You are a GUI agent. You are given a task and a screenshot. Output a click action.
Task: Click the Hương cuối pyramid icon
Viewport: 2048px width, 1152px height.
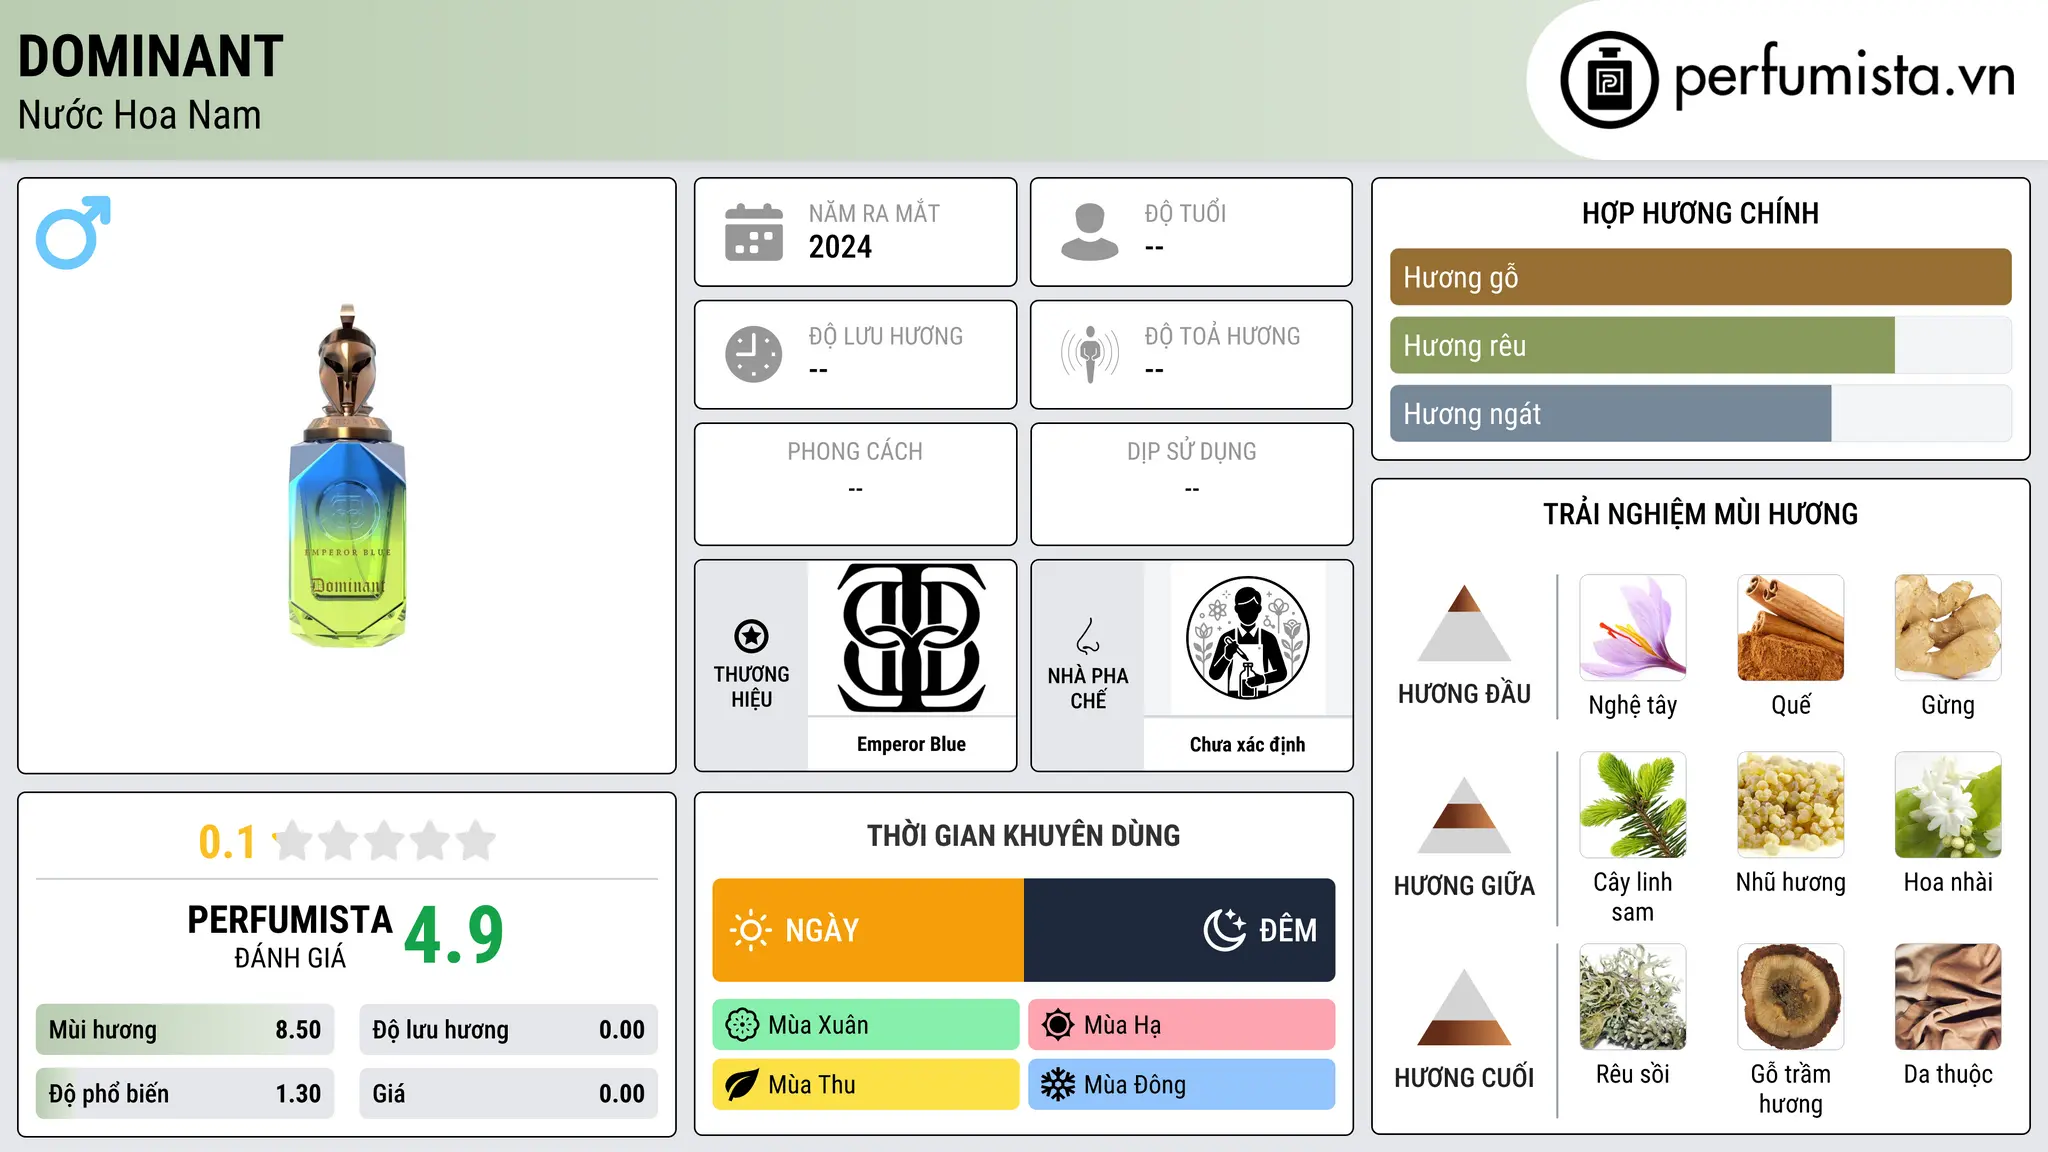[x=1464, y=1007]
